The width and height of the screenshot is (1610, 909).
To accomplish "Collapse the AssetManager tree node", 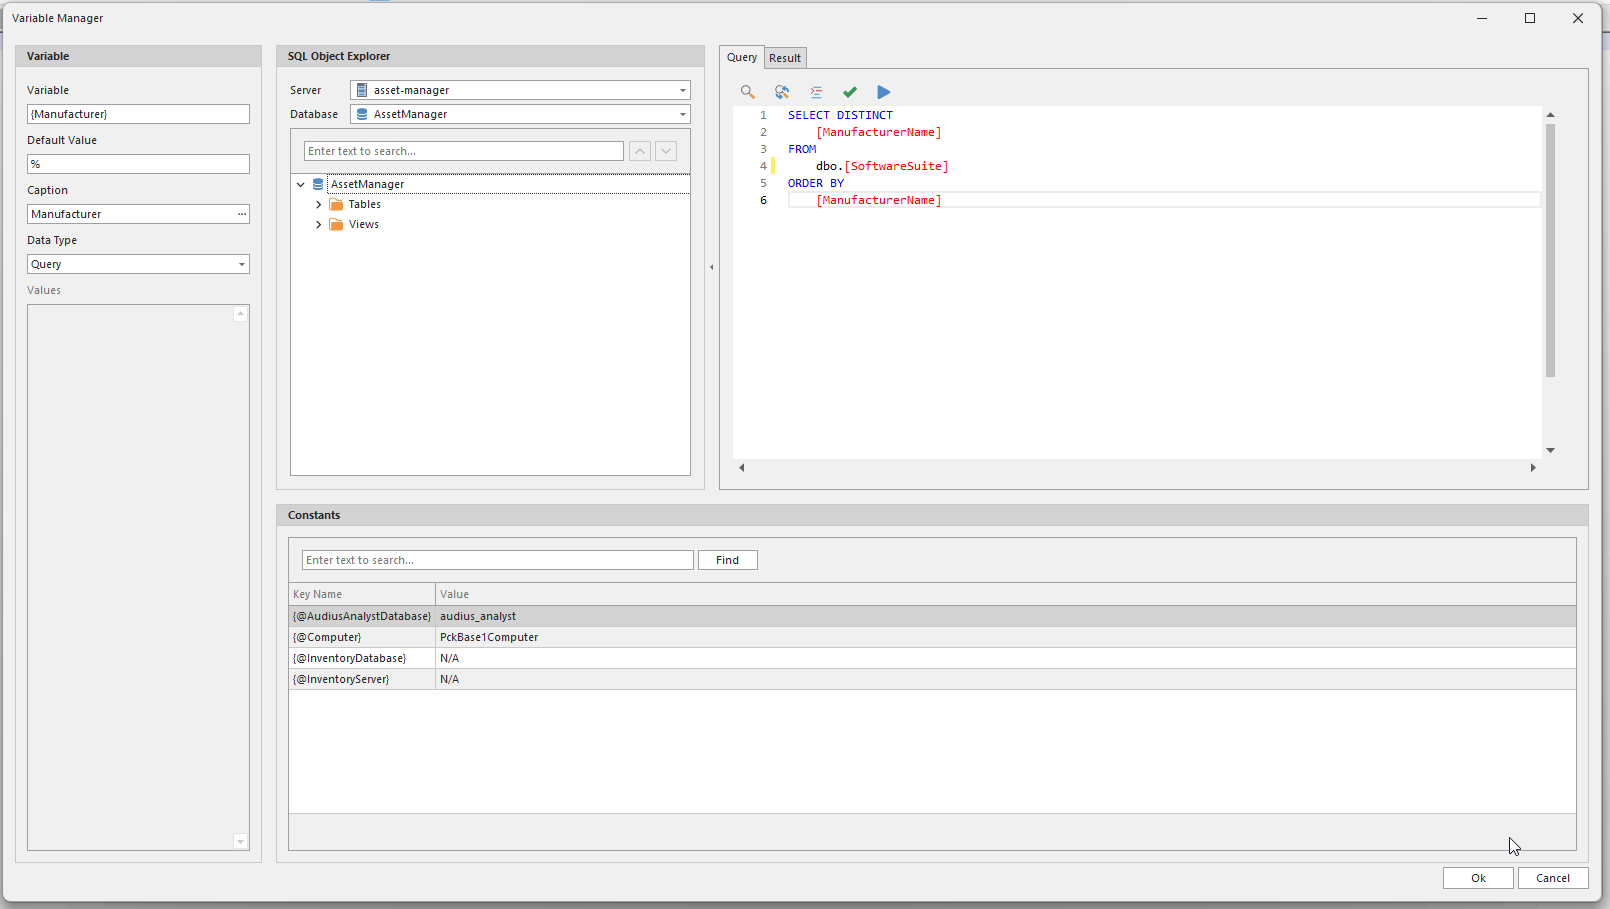I will [300, 184].
